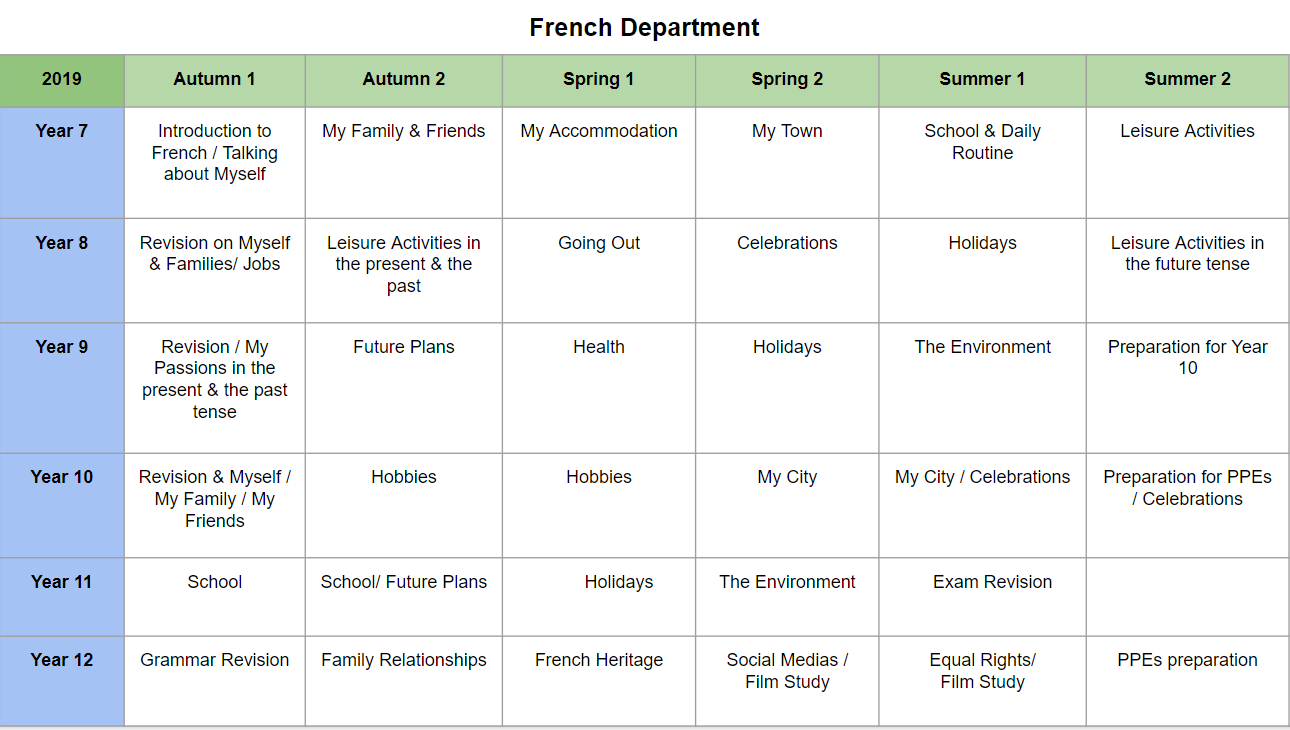This screenshot has height=730, width=1290.
Task: Click the Grammar Revision cell
Action: (214, 681)
